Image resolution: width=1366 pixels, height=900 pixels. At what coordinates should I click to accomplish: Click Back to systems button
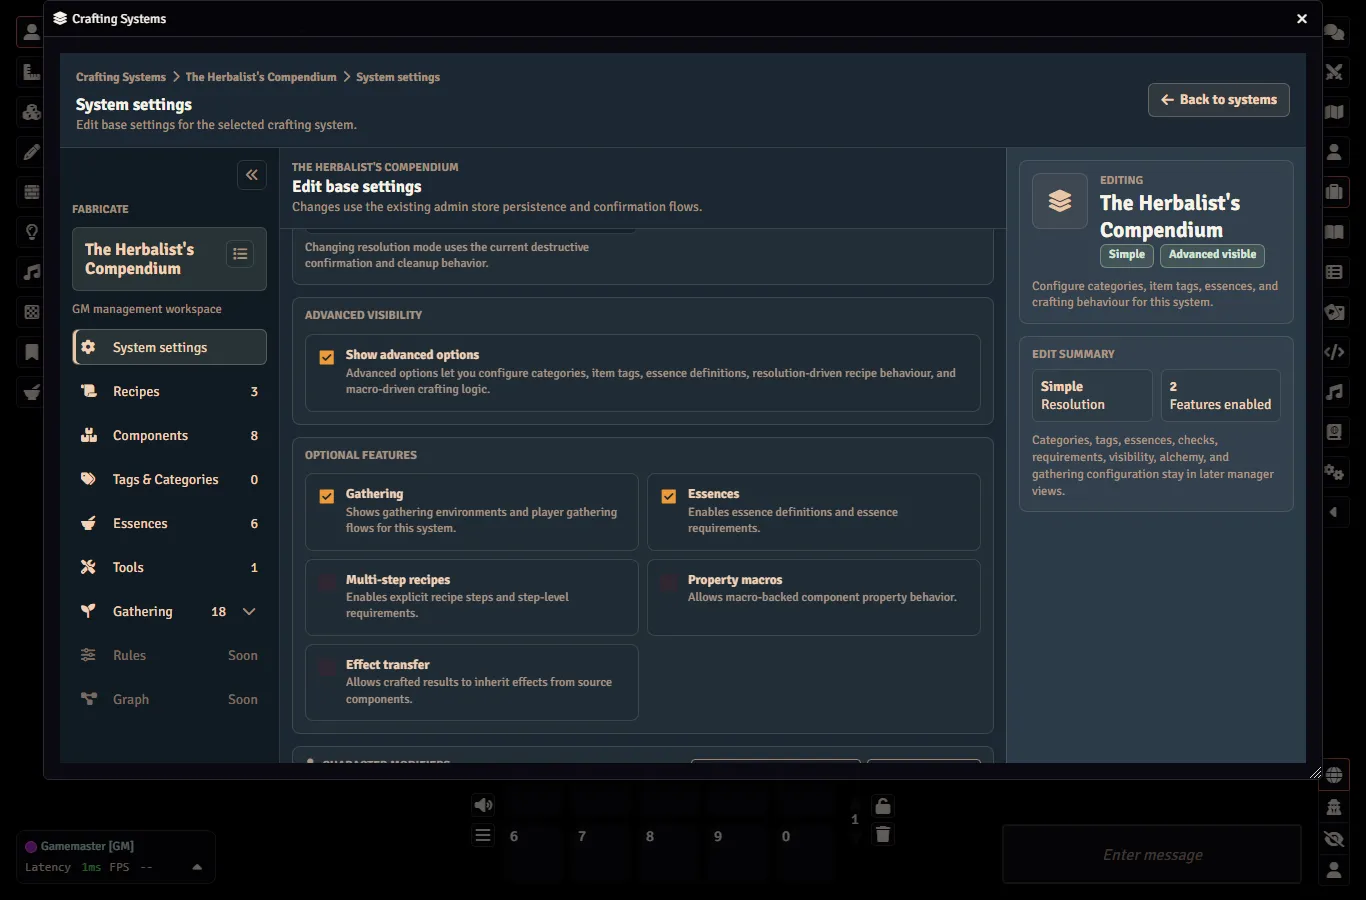(1219, 100)
